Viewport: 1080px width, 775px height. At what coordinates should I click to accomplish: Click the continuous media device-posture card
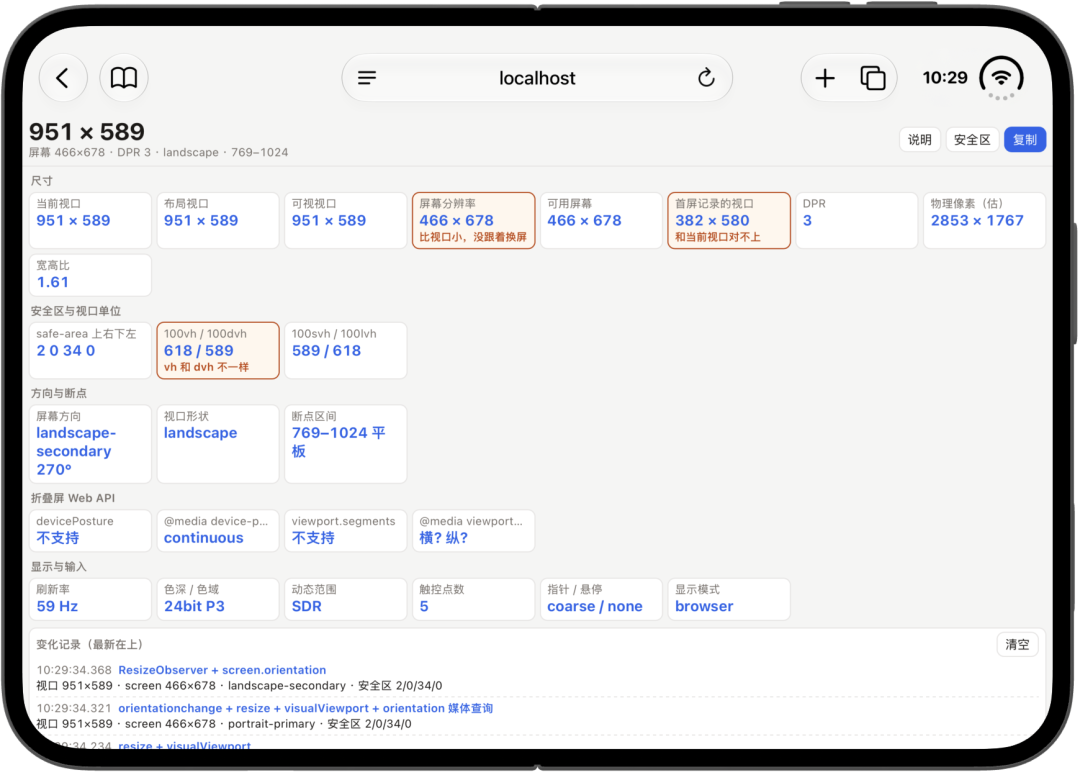(x=218, y=530)
